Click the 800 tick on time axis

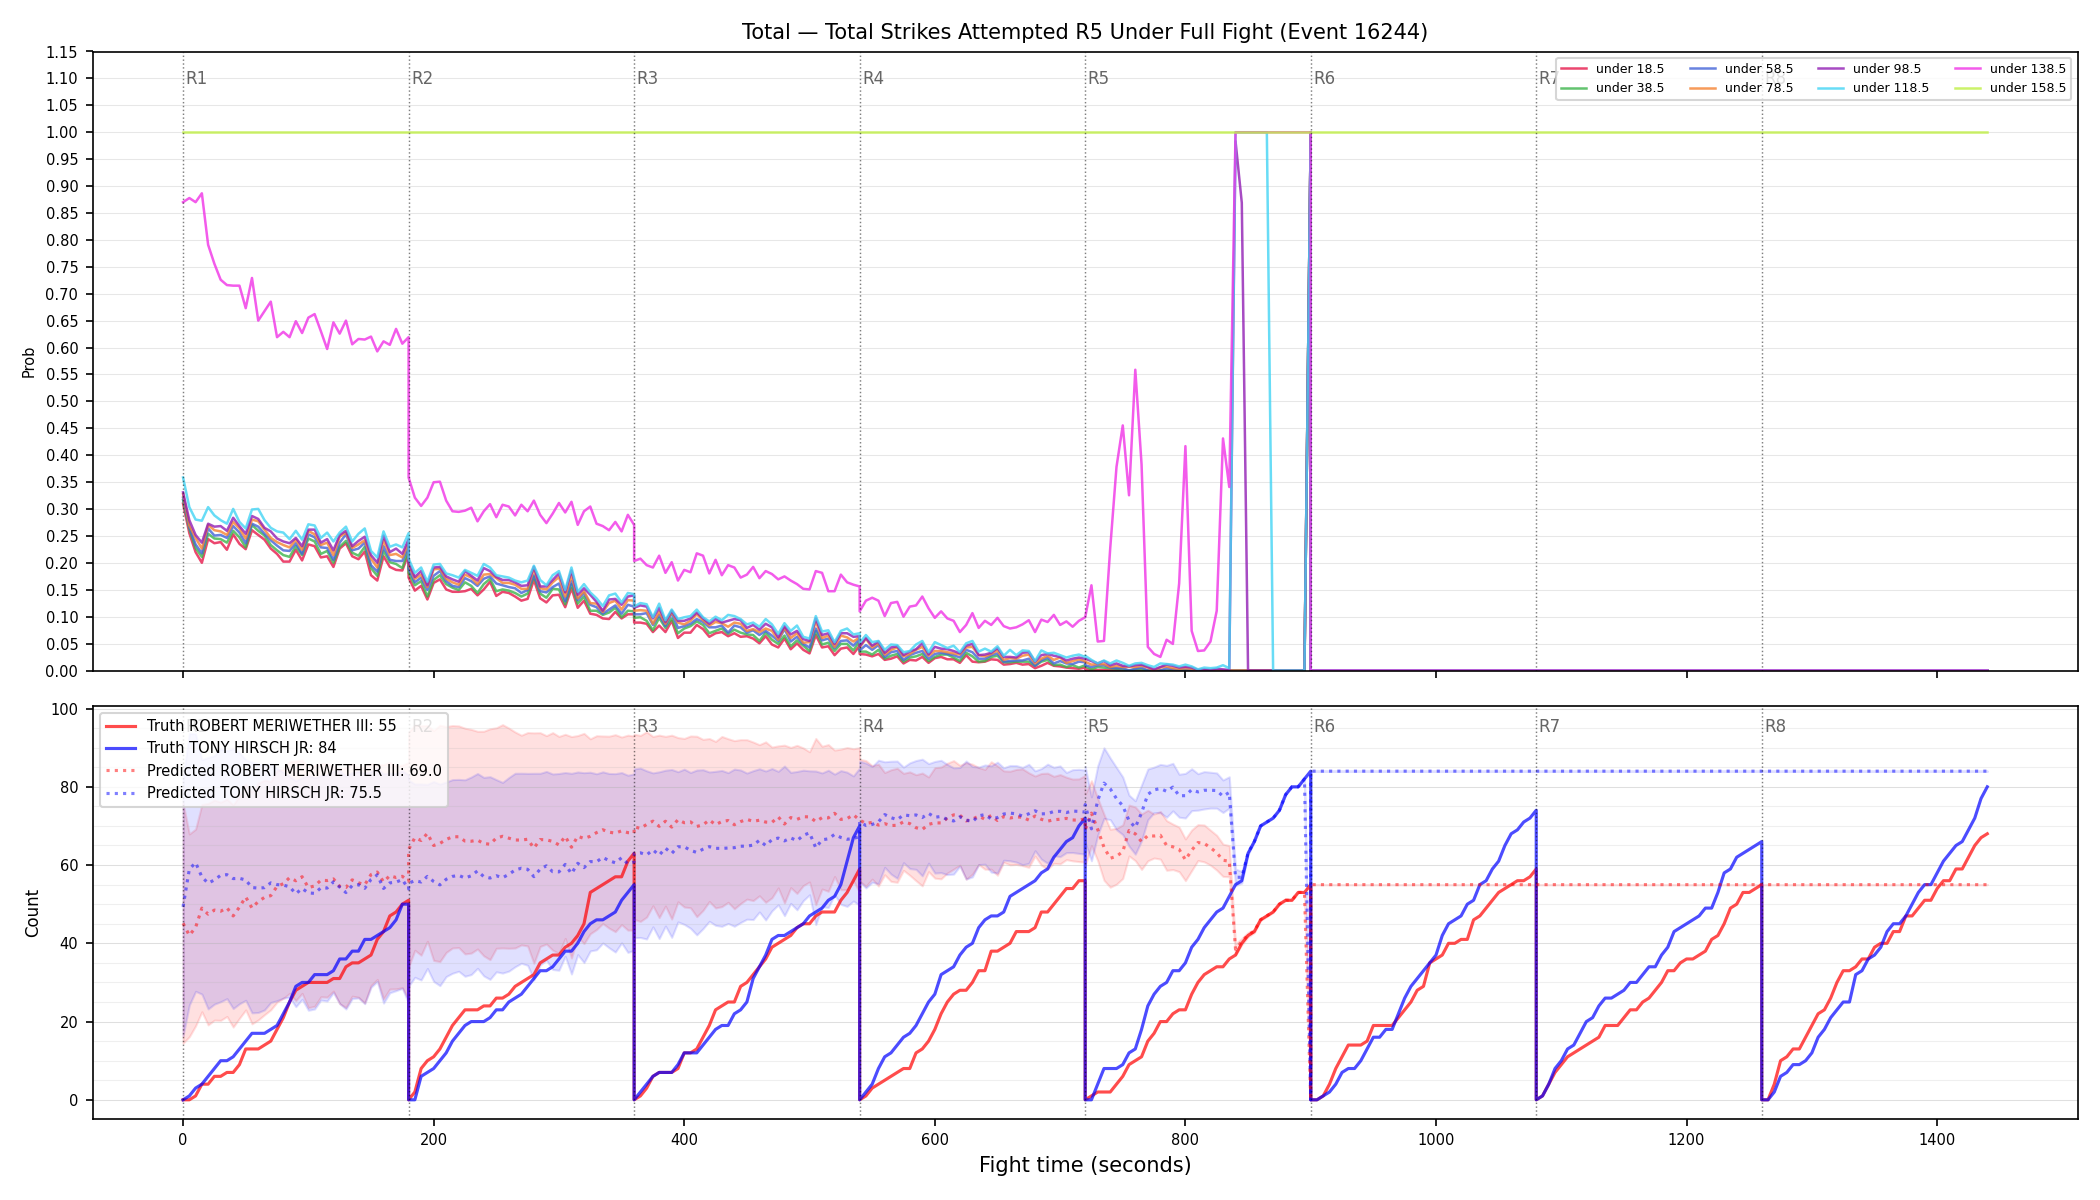coord(1185,1139)
